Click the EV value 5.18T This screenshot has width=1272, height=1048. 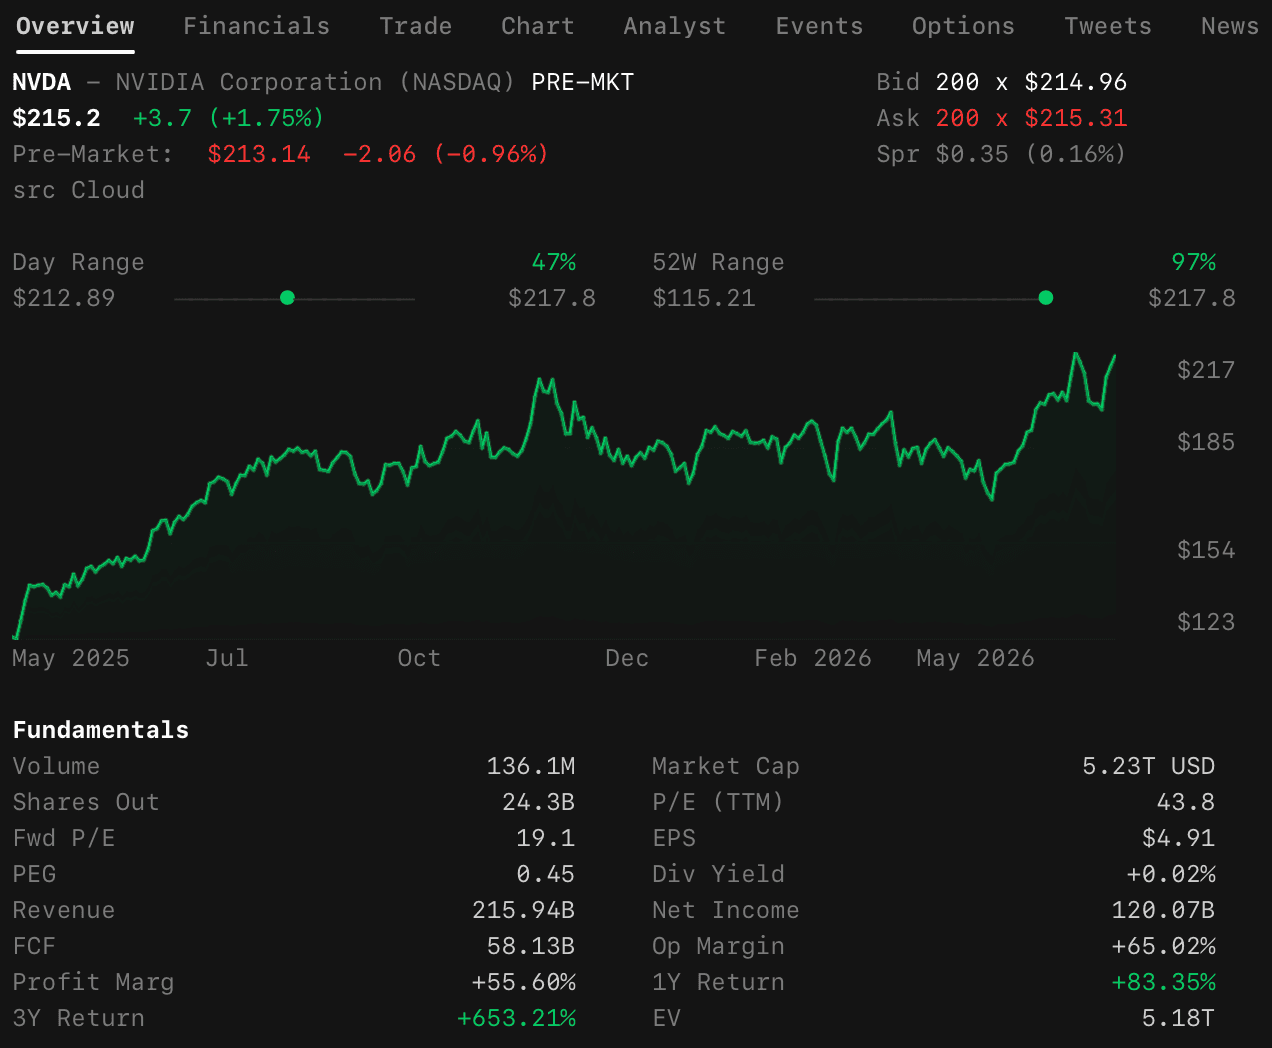[1179, 1018]
